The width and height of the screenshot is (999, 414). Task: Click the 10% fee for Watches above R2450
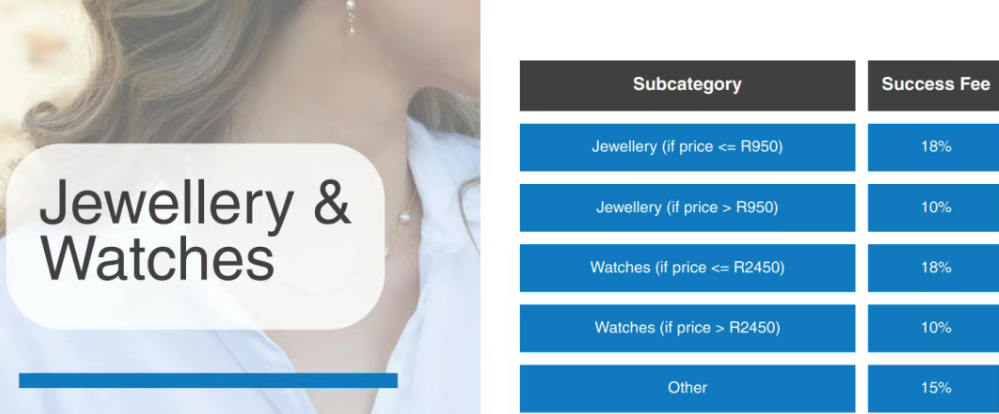point(934,328)
